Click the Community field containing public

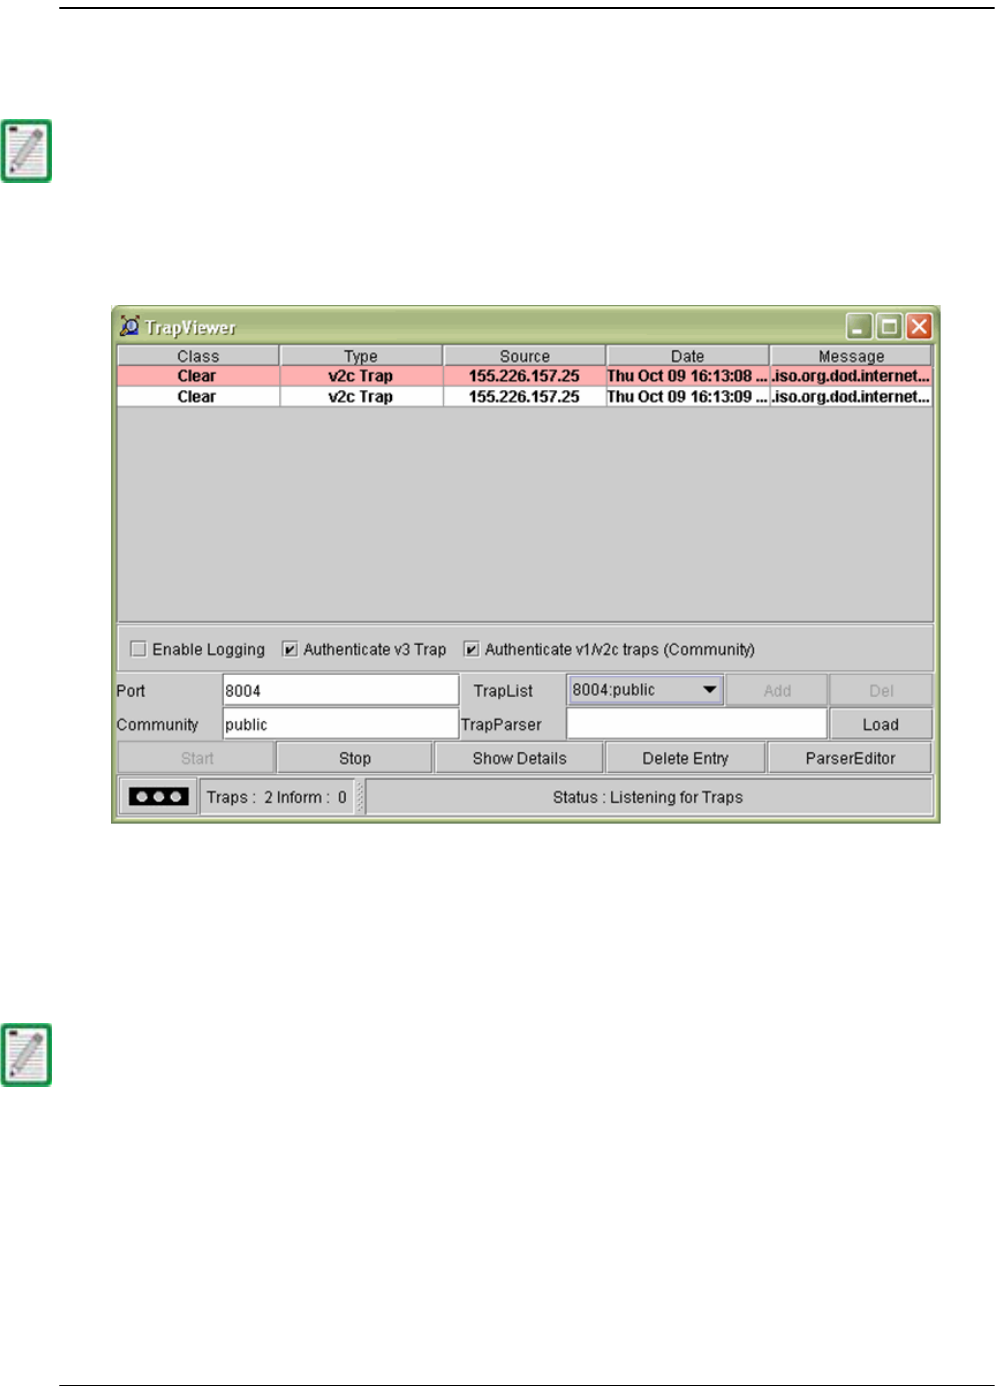pyautogui.click(x=340, y=724)
